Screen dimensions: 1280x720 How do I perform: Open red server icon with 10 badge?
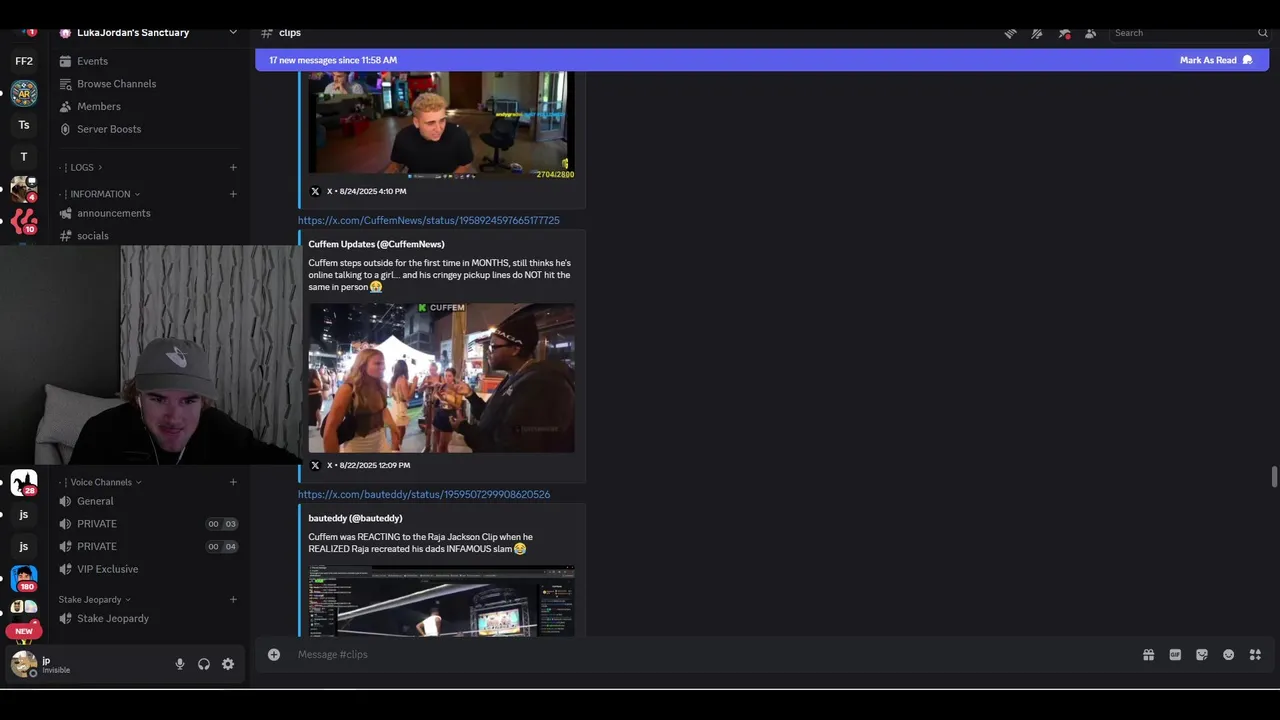click(24, 221)
